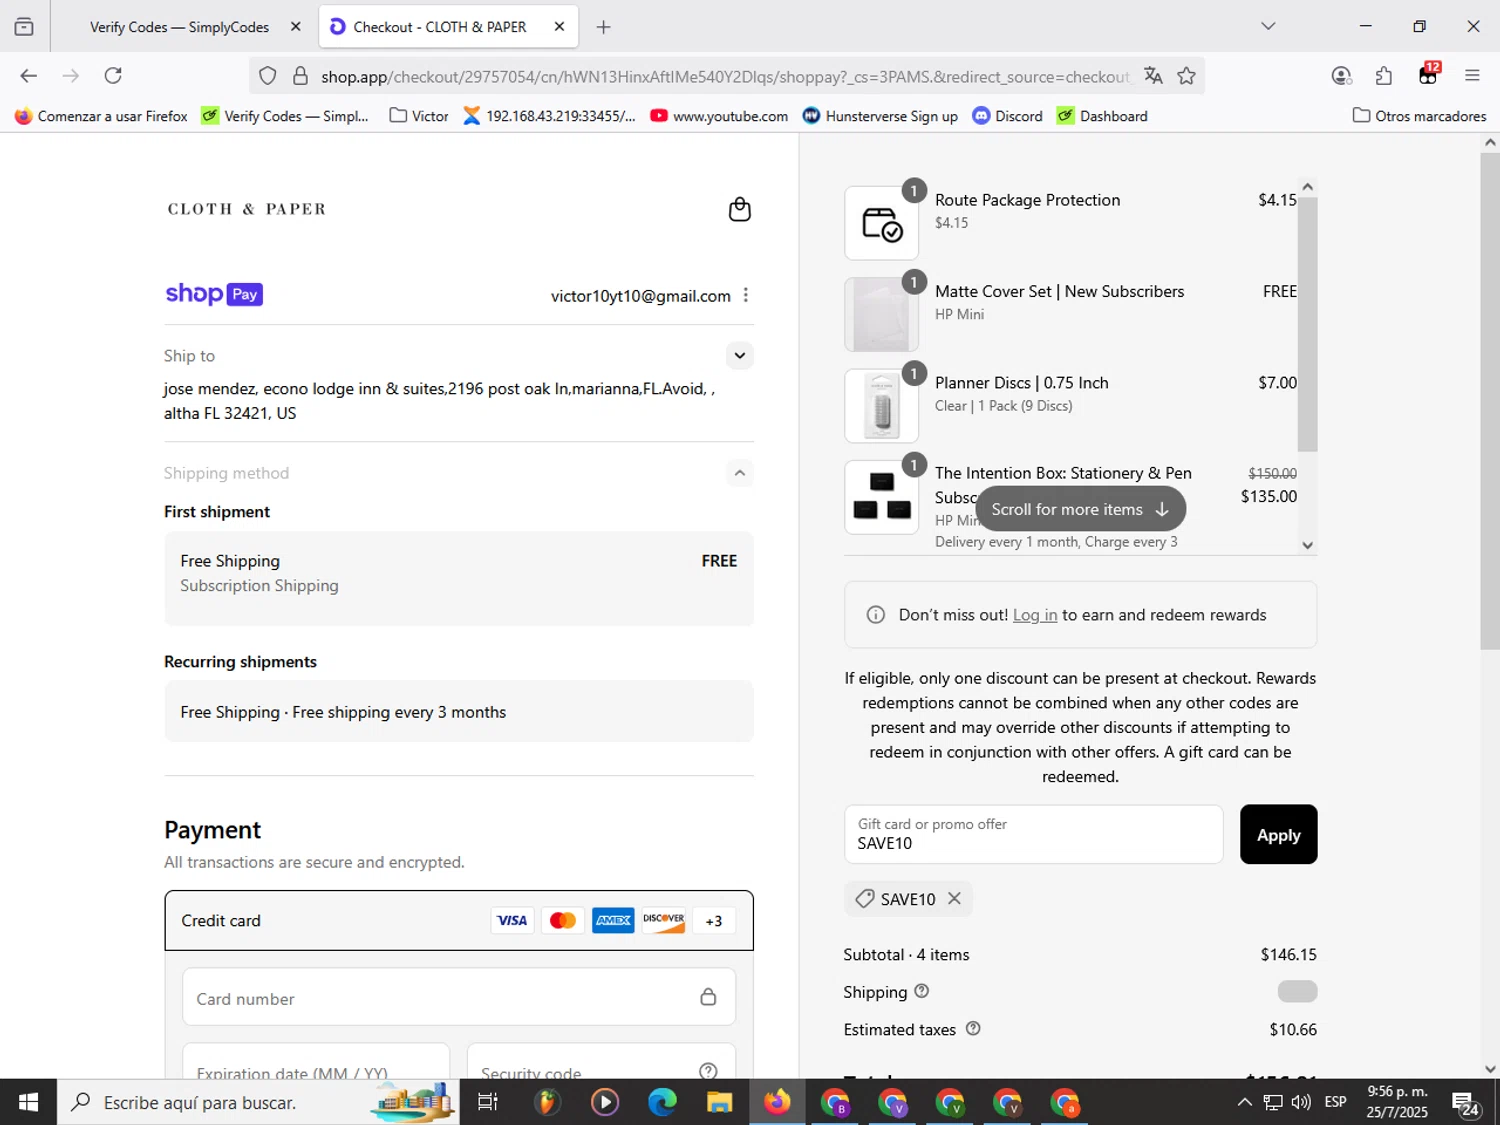Screen dimensions: 1500x1125
Task: Close the Checkout - CLOTH & PAPER tab
Action: [x=559, y=27]
